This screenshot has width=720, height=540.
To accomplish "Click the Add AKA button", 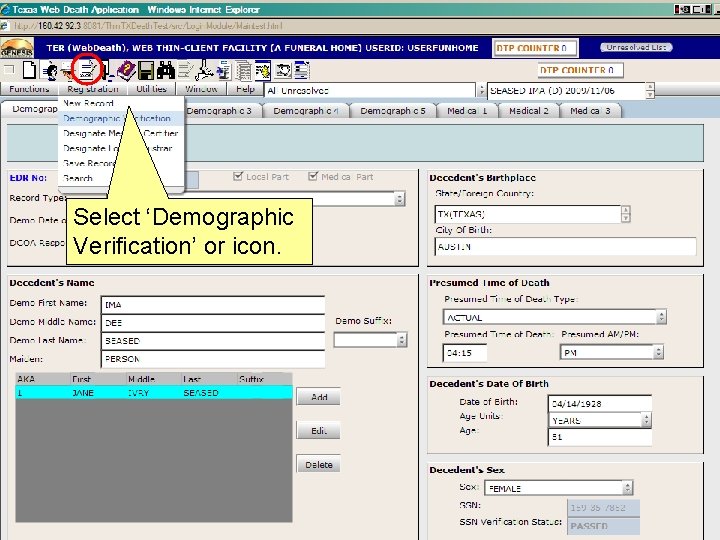I will tap(319, 397).
